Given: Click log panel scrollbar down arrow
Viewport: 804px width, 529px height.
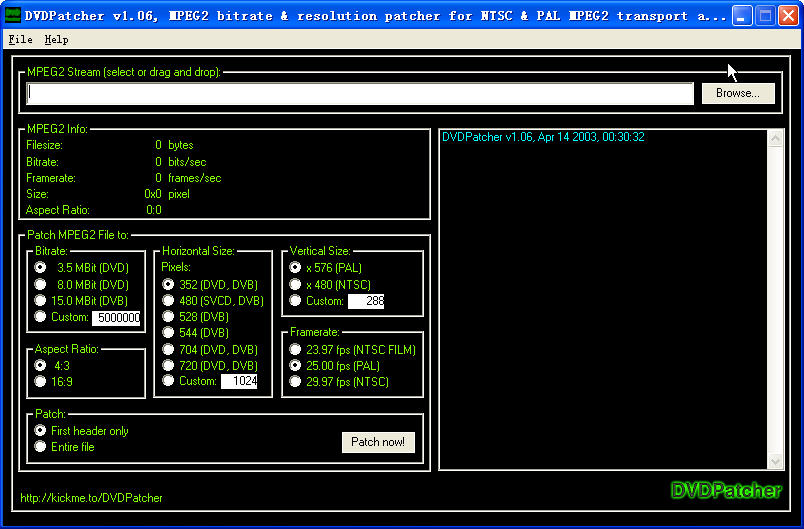Looking at the screenshot, I should point(775,461).
